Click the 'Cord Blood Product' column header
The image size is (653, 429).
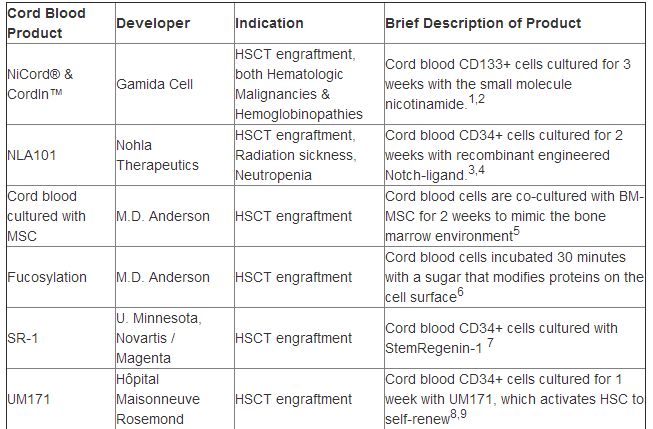coord(47,23)
